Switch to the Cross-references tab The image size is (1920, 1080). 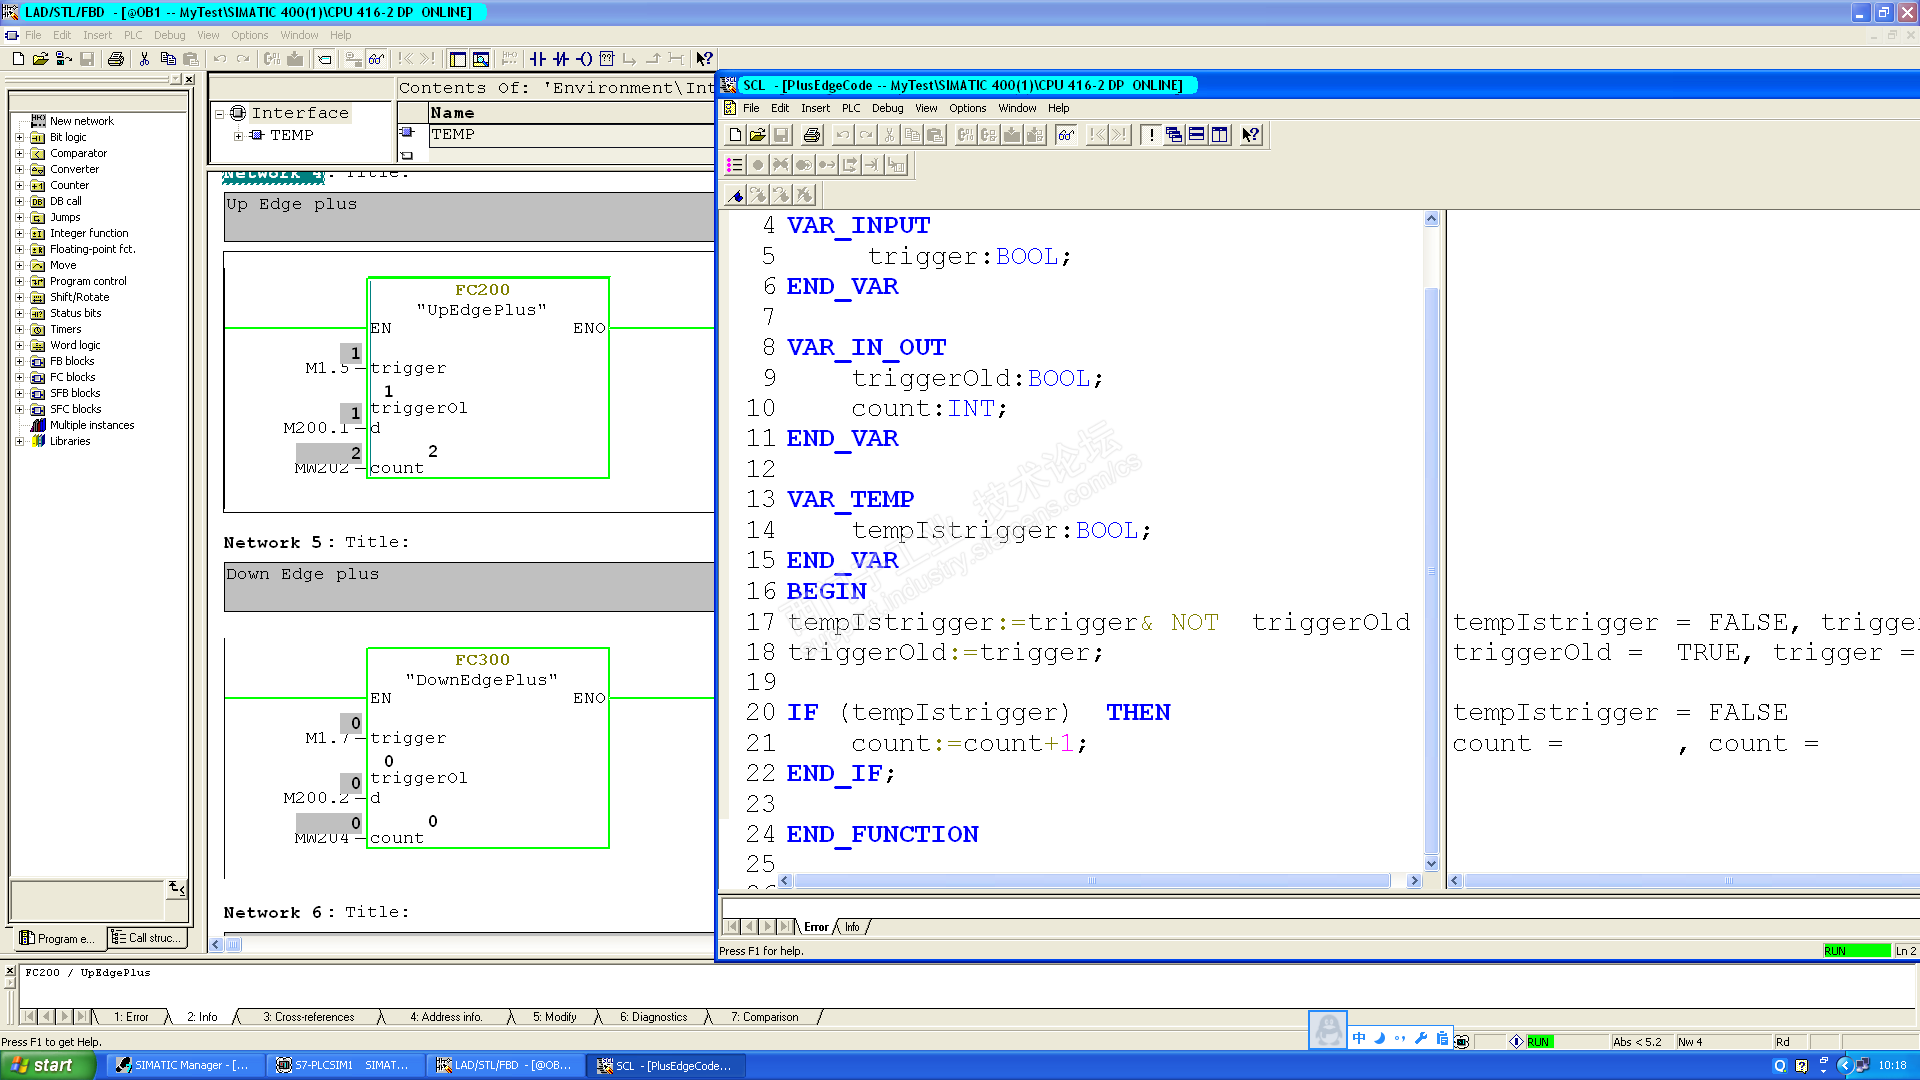click(308, 1017)
